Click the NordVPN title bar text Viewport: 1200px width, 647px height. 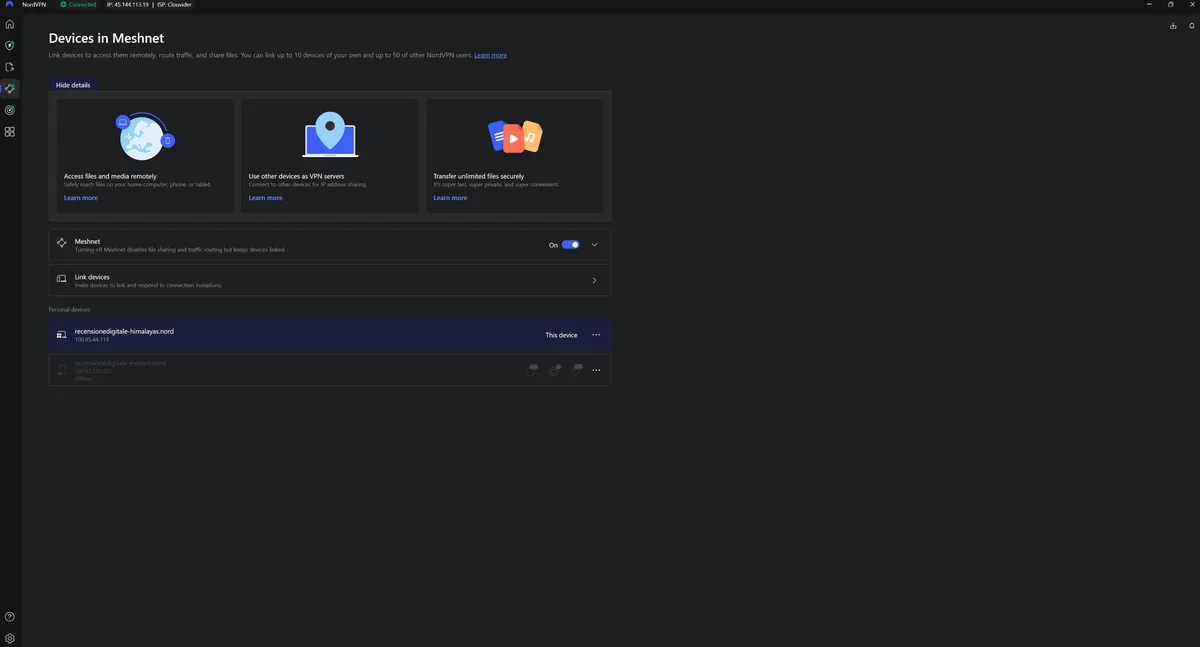(34, 4)
